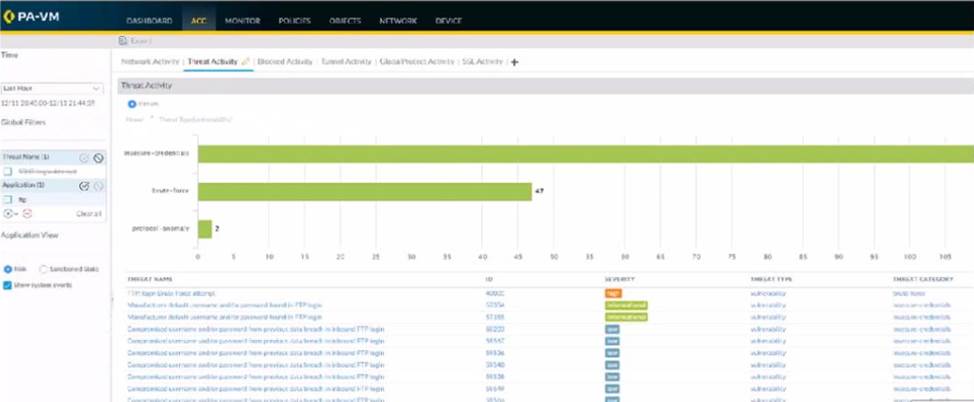
Task: Click Clear all in Global Filters
Action: (90, 214)
